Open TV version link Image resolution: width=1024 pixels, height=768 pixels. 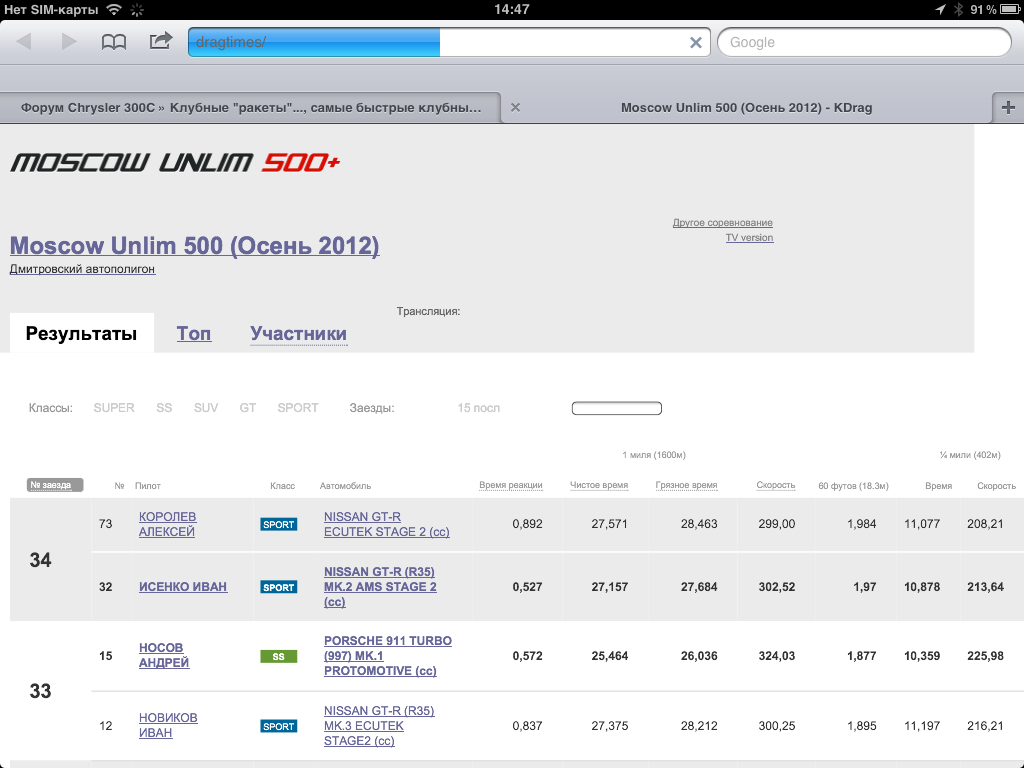[x=749, y=238]
